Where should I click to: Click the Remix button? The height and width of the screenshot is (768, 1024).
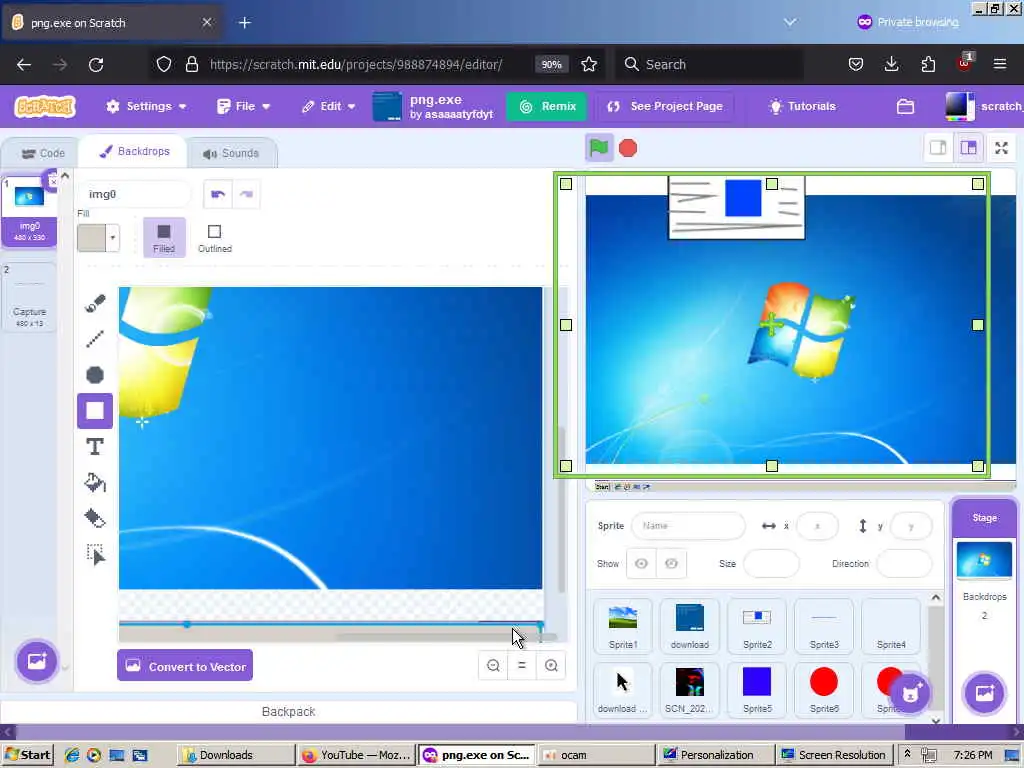(x=547, y=106)
